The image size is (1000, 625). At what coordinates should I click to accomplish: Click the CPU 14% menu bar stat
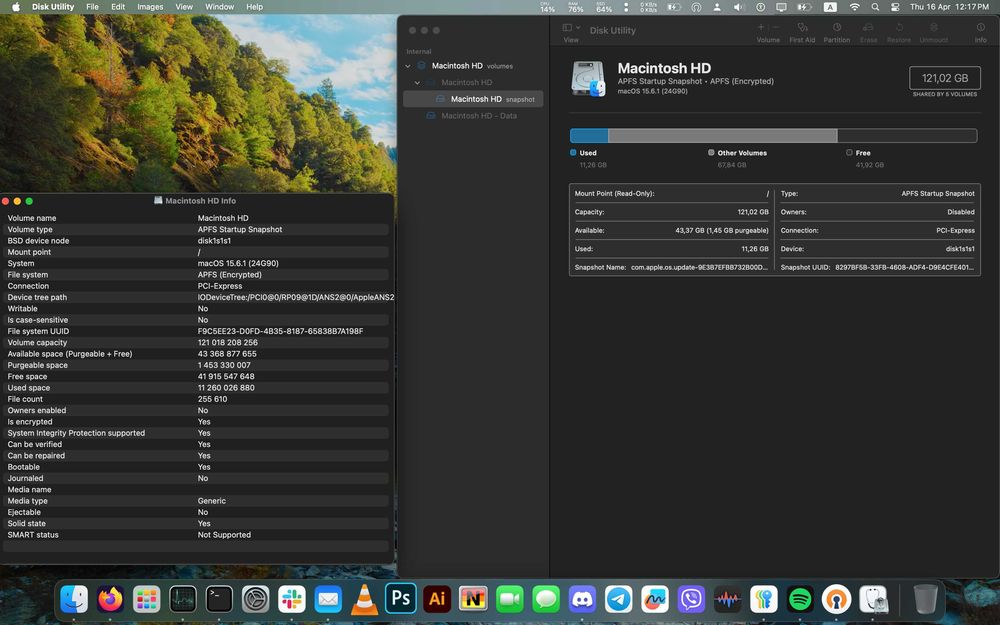tap(547, 7)
